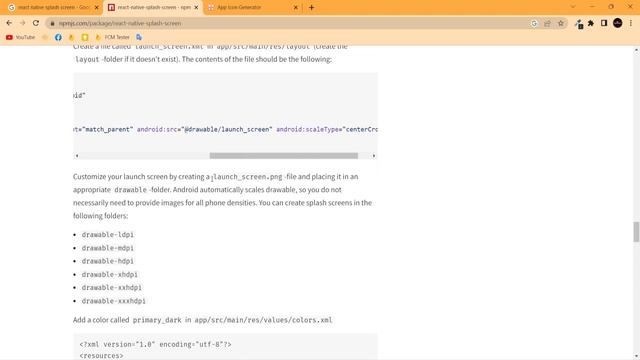Click the inline "drawable" word before -folder

(x=130, y=190)
